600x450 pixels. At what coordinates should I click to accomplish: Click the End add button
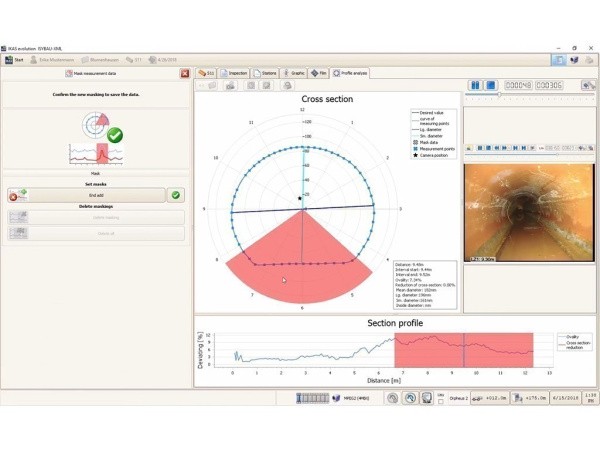coord(96,196)
